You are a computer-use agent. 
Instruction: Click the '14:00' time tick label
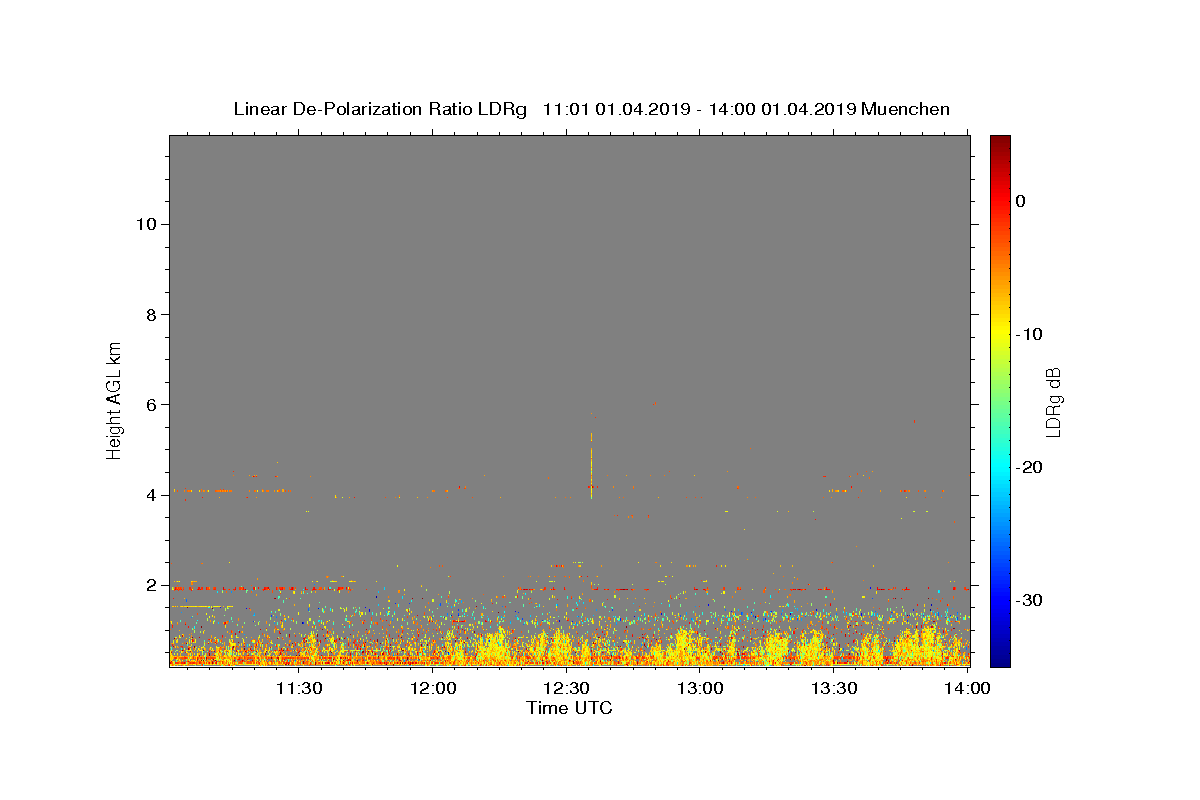click(x=967, y=688)
